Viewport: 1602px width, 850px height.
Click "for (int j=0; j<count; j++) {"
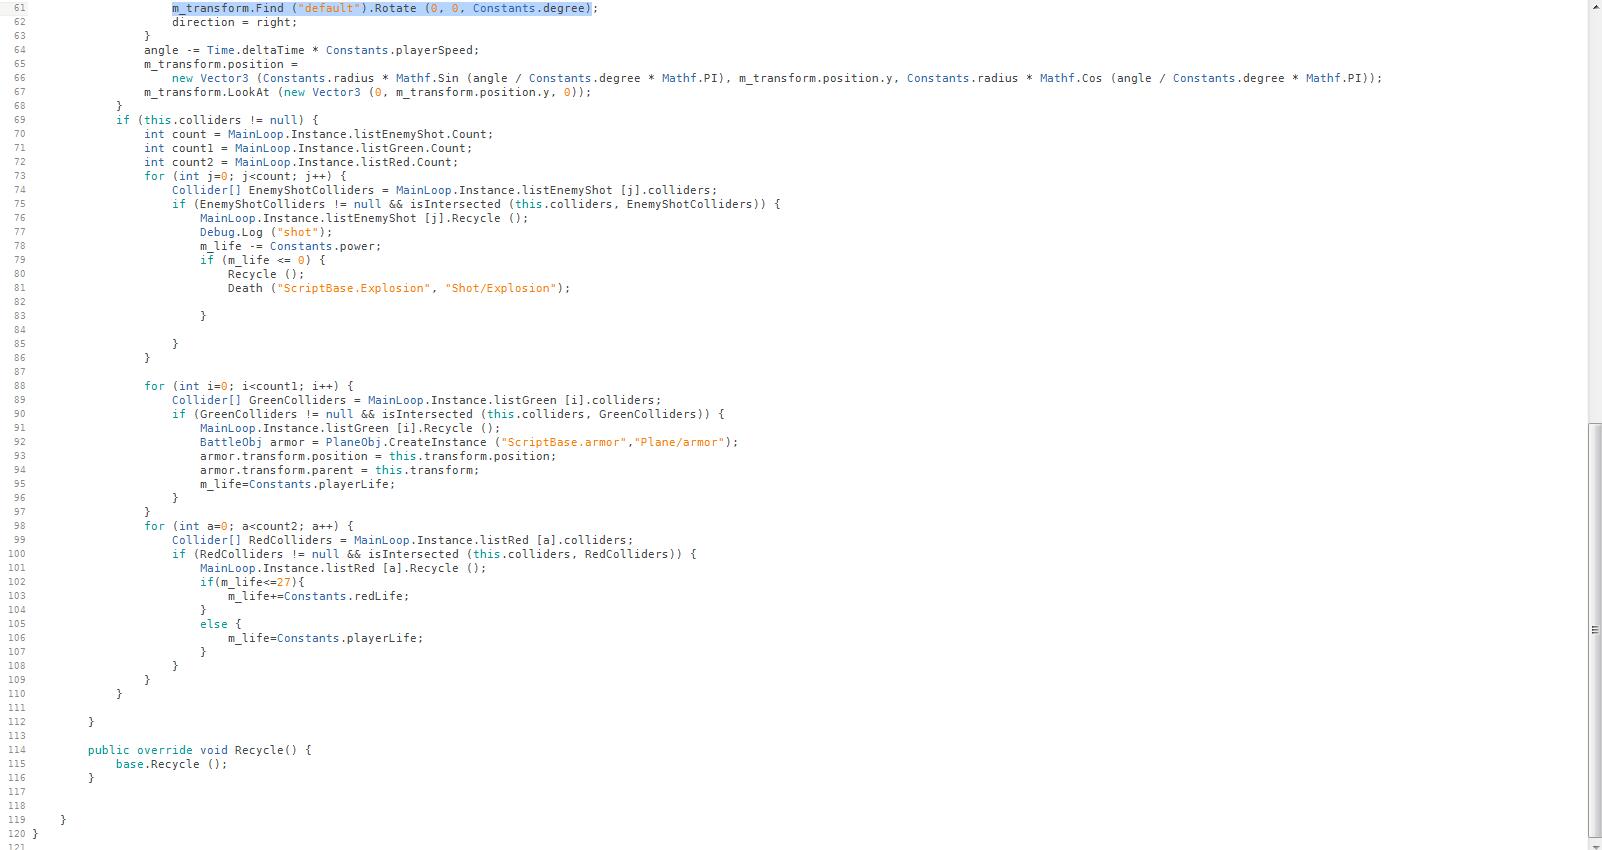245,176
